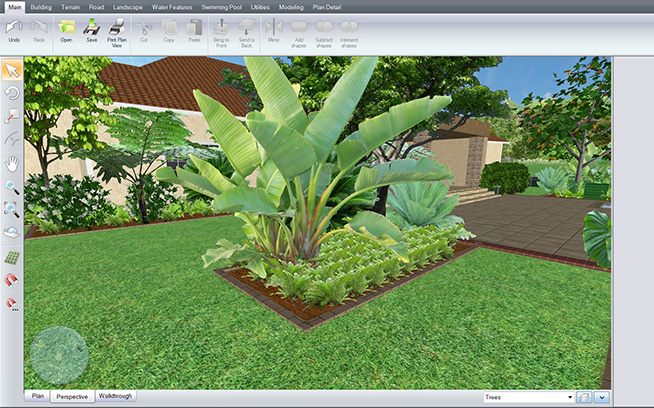
Task: Open a file with the Open icon
Action: click(66, 30)
